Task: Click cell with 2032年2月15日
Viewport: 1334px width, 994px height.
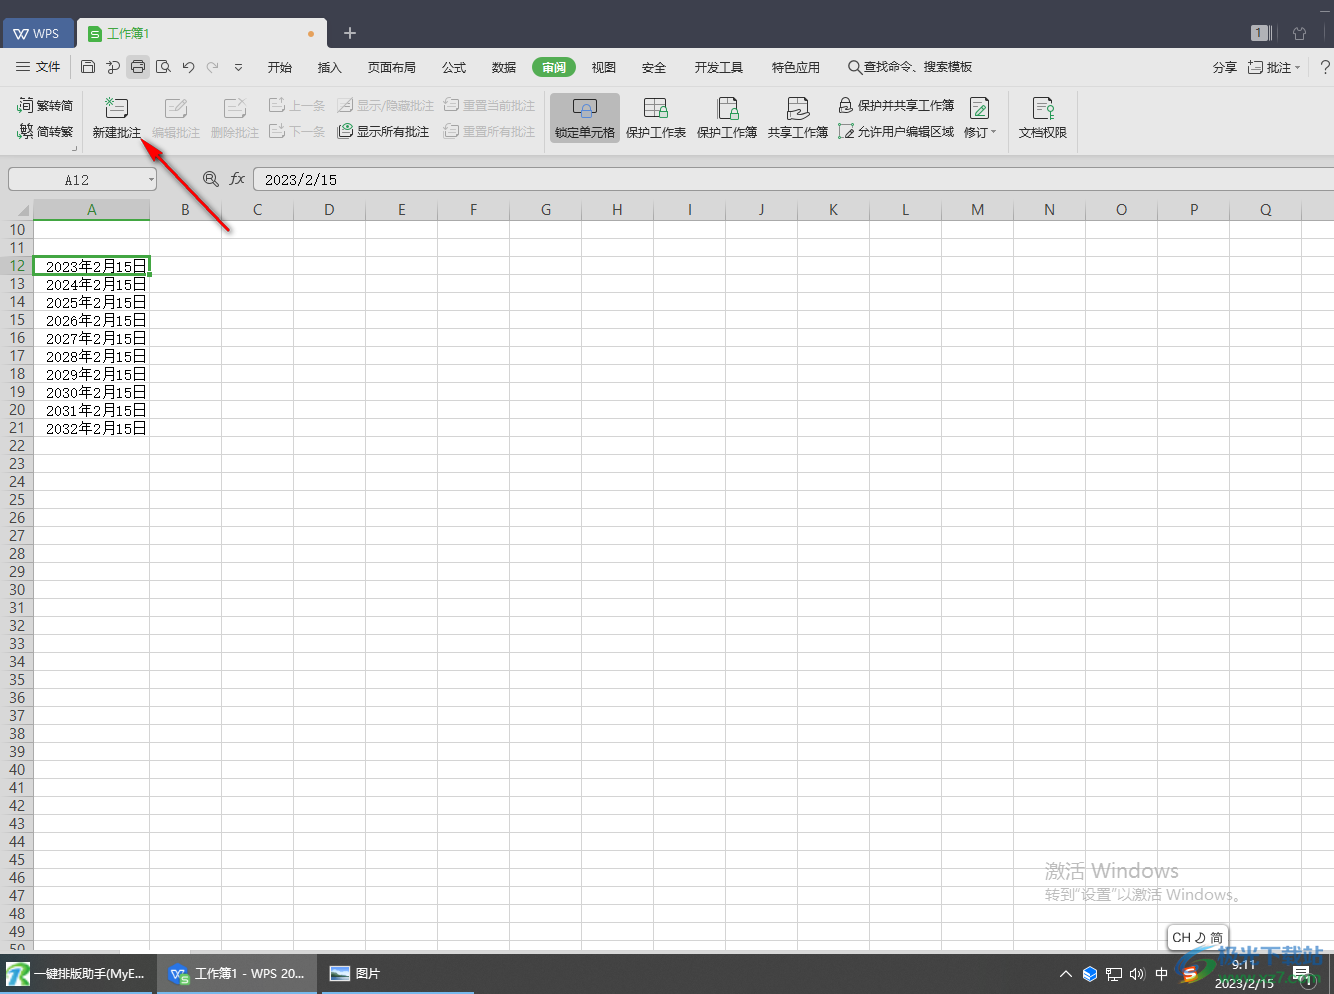Action: (x=92, y=428)
